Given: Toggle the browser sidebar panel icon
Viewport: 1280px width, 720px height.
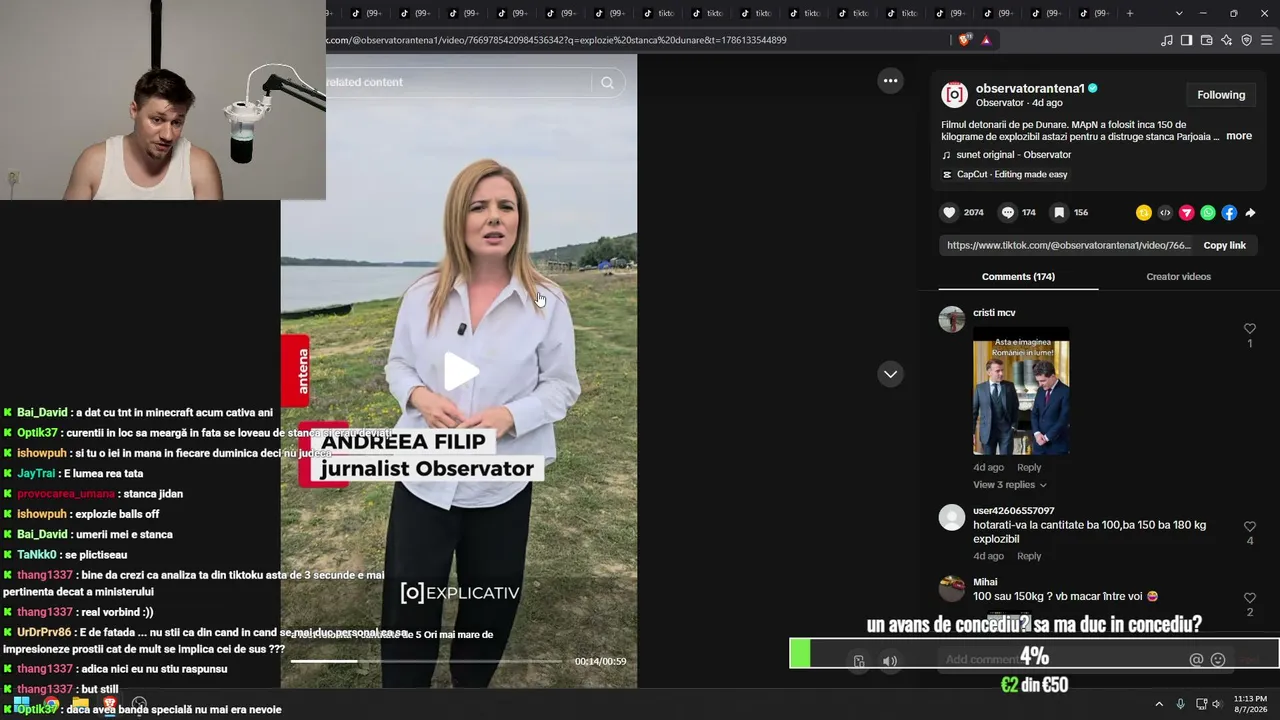Looking at the screenshot, I should coord(1186,40).
